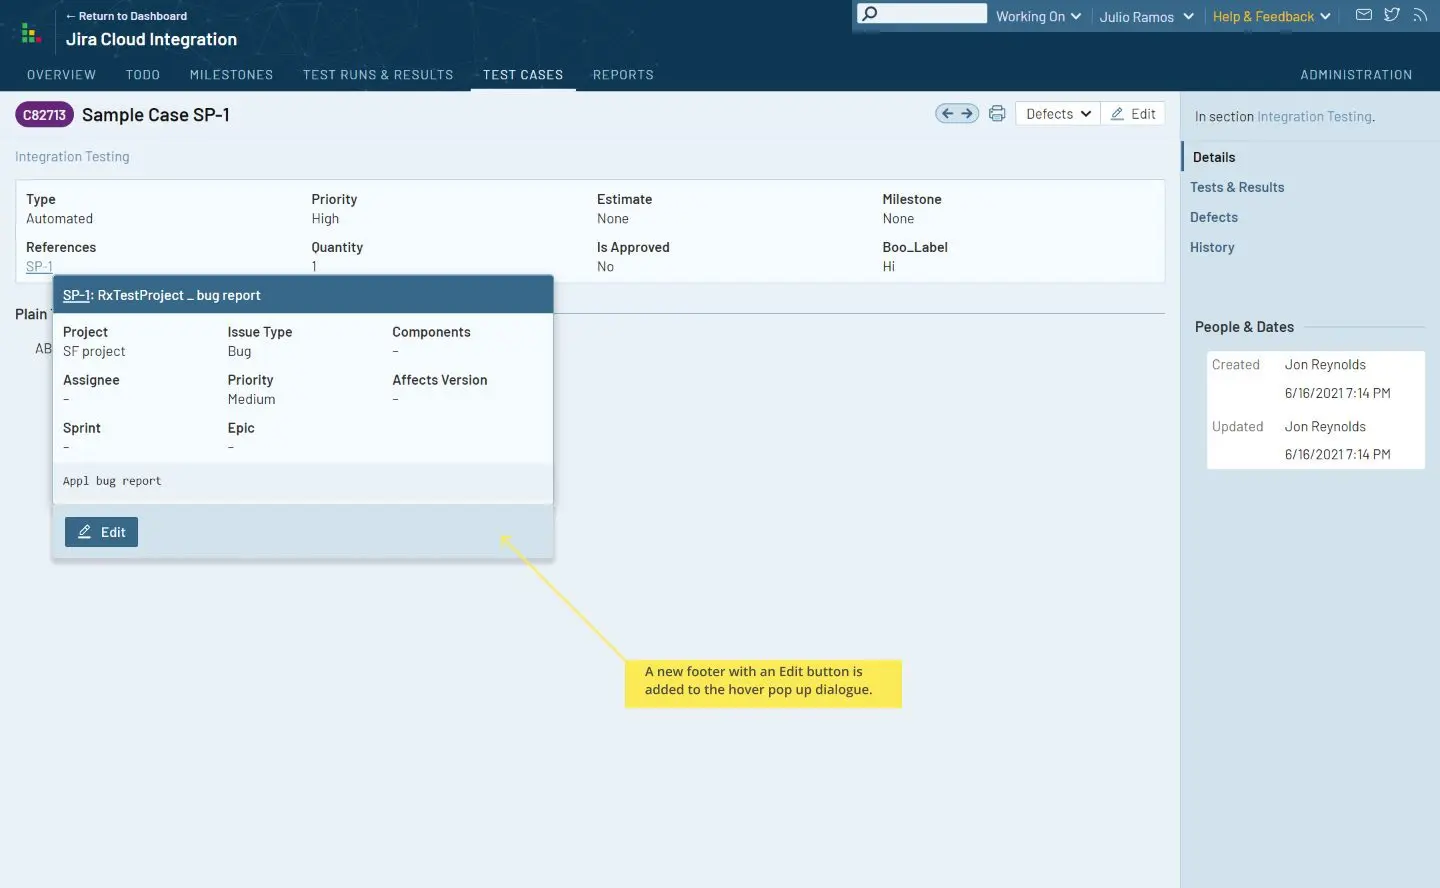Screen dimensions: 1440x888
Task: Click SP-1 link in popup header
Action: tap(76, 296)
